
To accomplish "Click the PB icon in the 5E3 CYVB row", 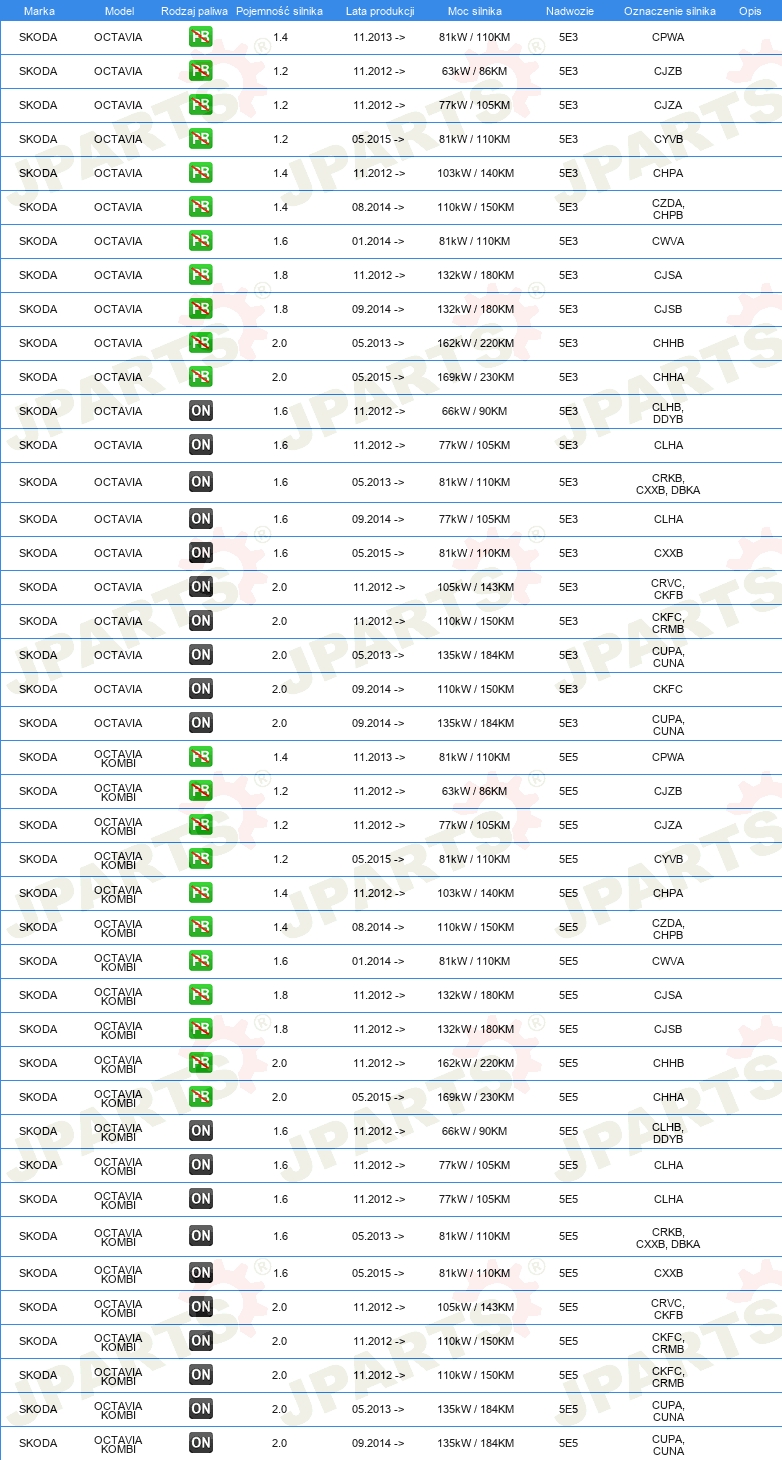I will coord(201,139).
